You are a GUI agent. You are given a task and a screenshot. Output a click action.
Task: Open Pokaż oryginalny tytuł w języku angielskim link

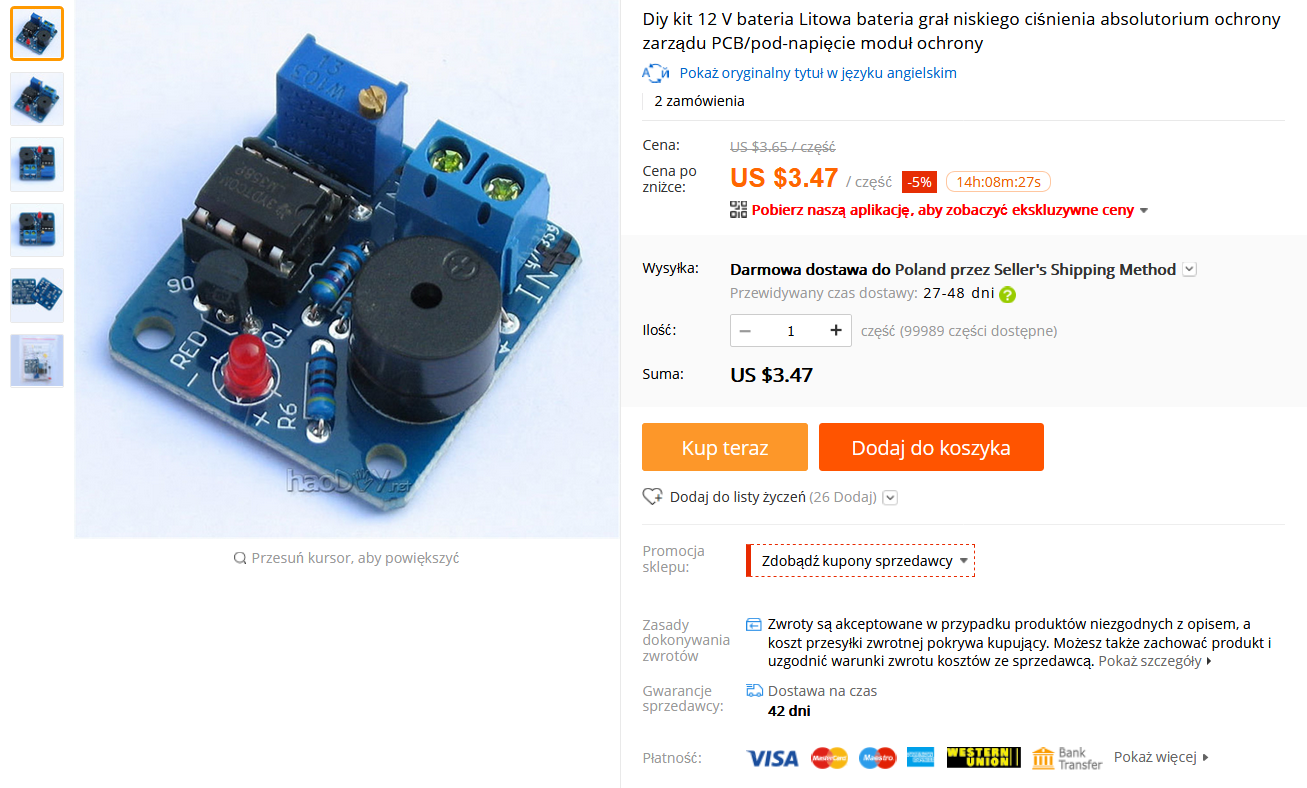818,73
